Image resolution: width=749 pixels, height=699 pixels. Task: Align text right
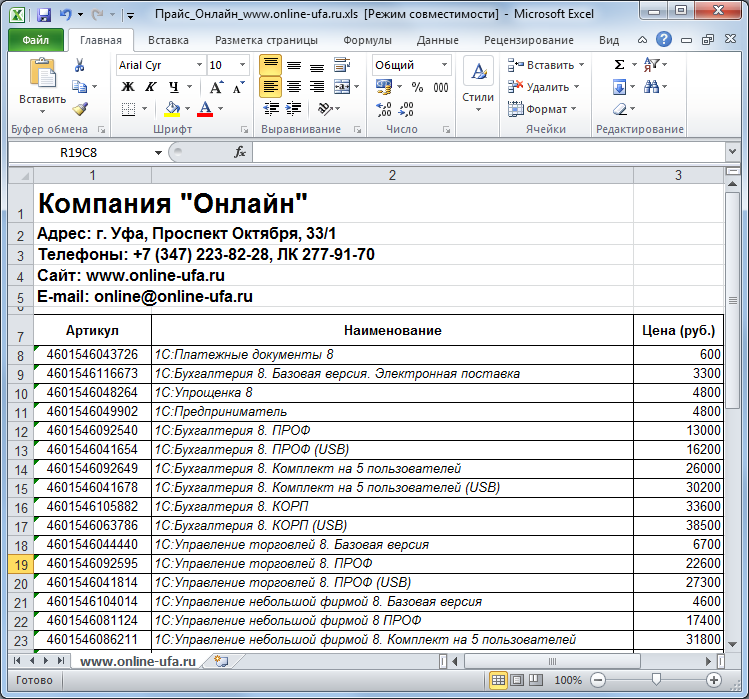click(x=317, y=86)
